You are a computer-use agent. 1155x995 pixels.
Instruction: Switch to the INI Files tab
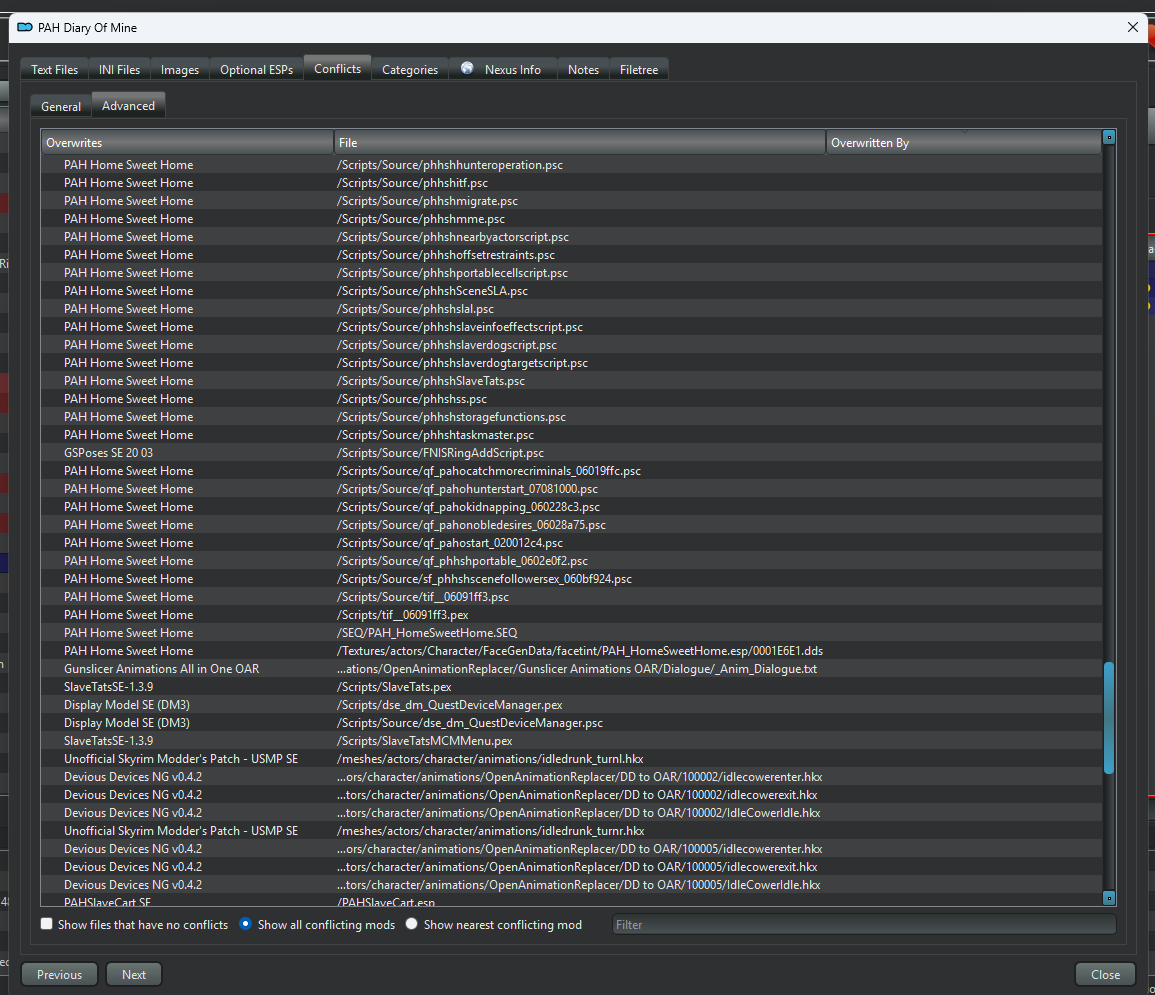[119, 69]
